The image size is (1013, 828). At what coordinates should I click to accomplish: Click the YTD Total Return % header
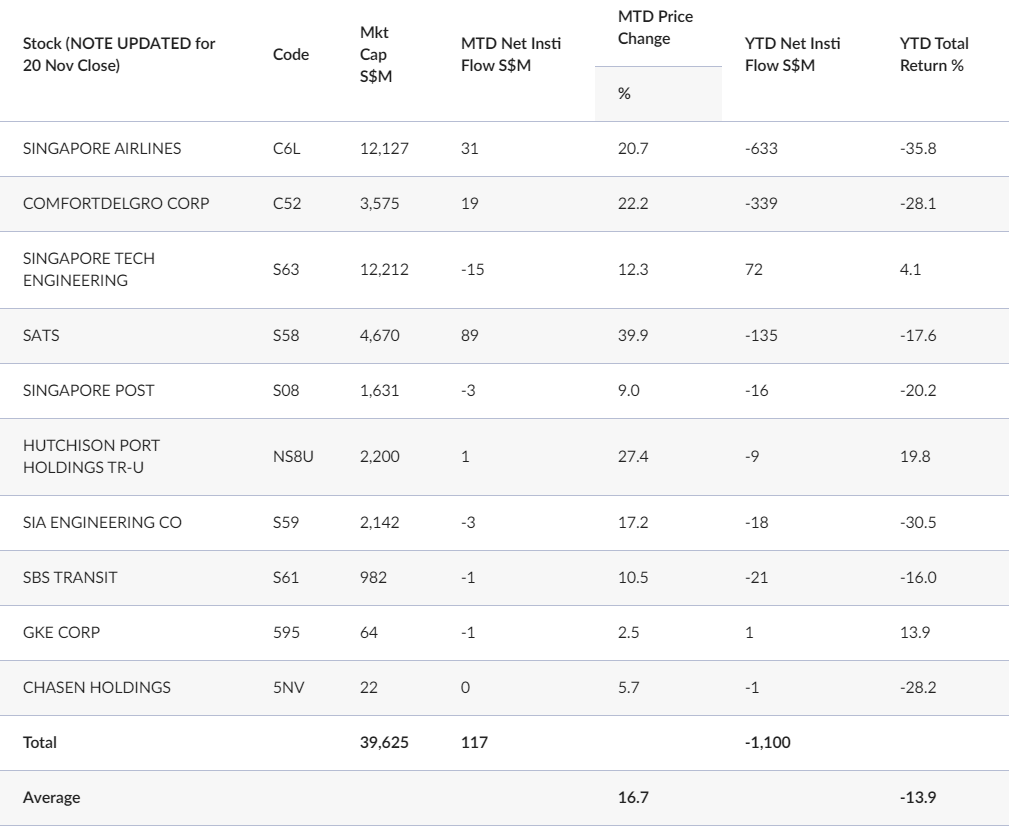tap(934, 54)
